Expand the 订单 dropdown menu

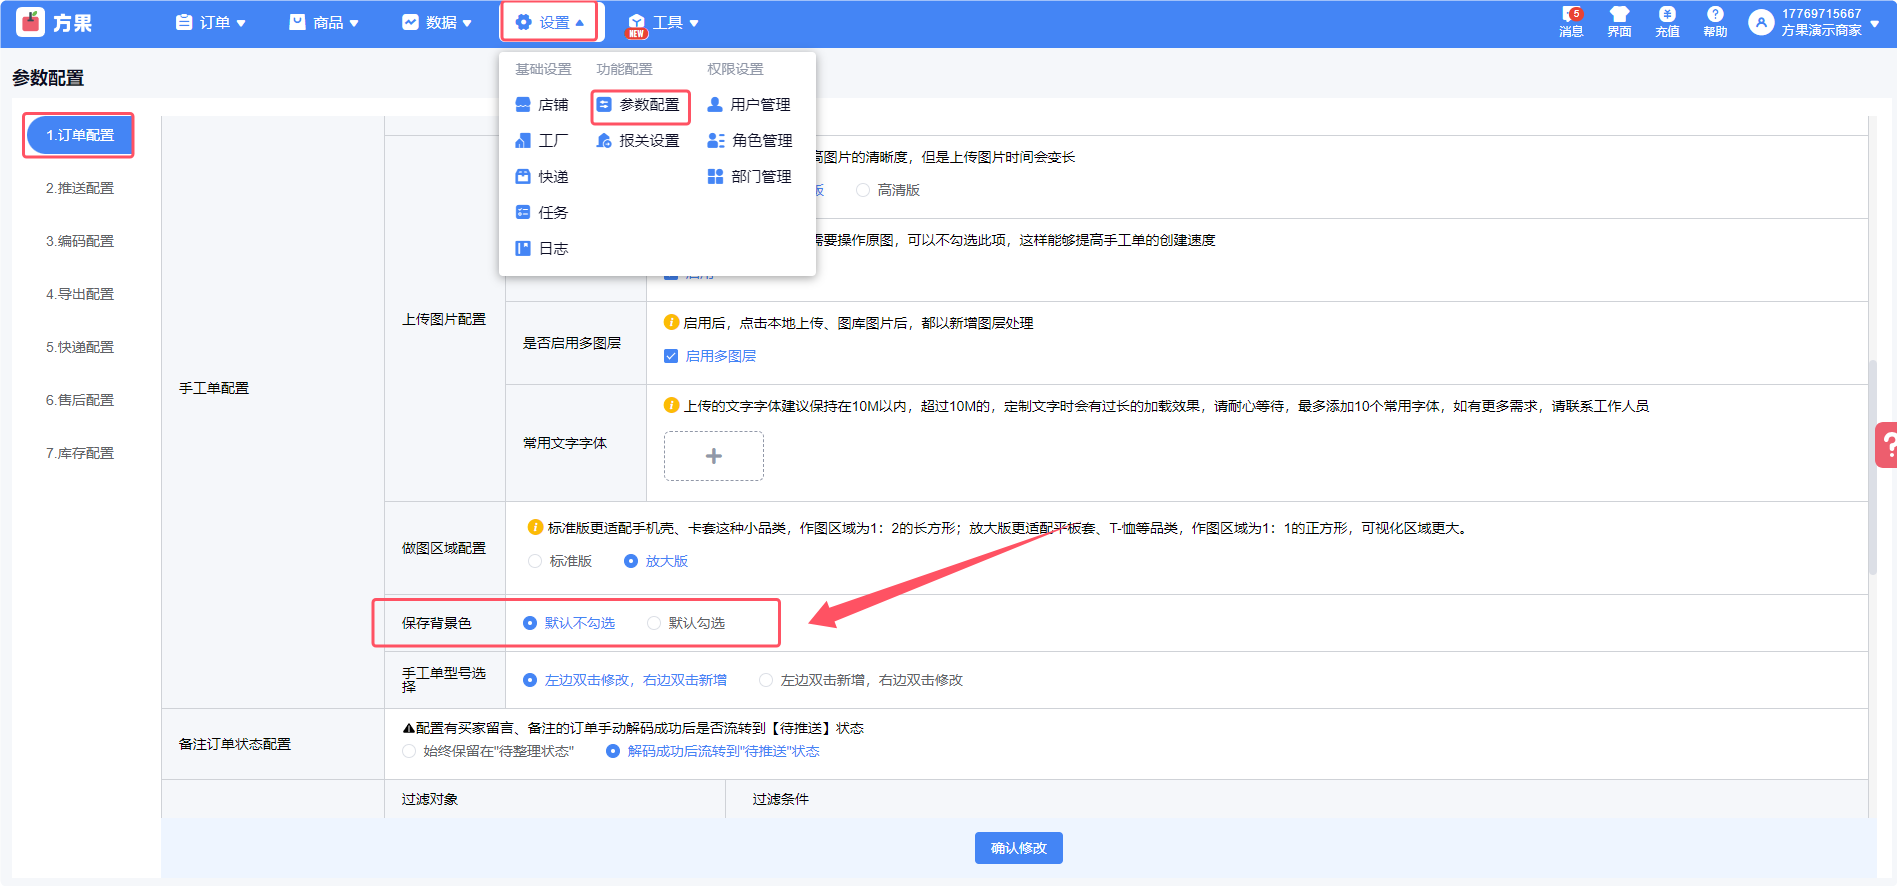pos(211,22)
